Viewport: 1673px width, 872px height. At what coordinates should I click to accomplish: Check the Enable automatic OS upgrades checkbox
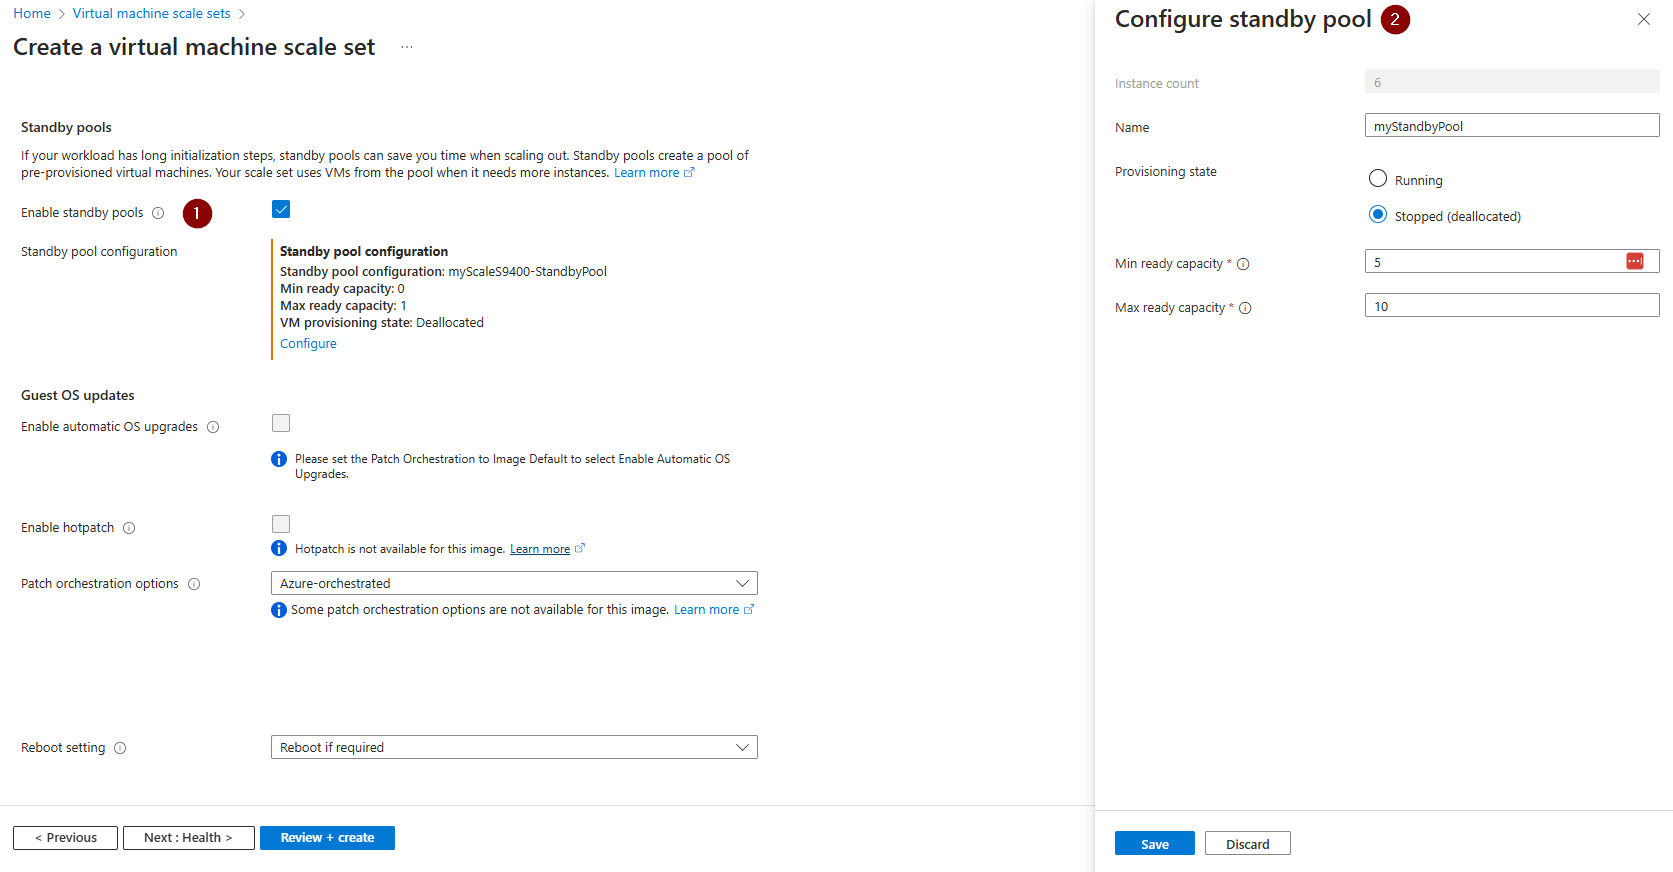tap(280, 423)
